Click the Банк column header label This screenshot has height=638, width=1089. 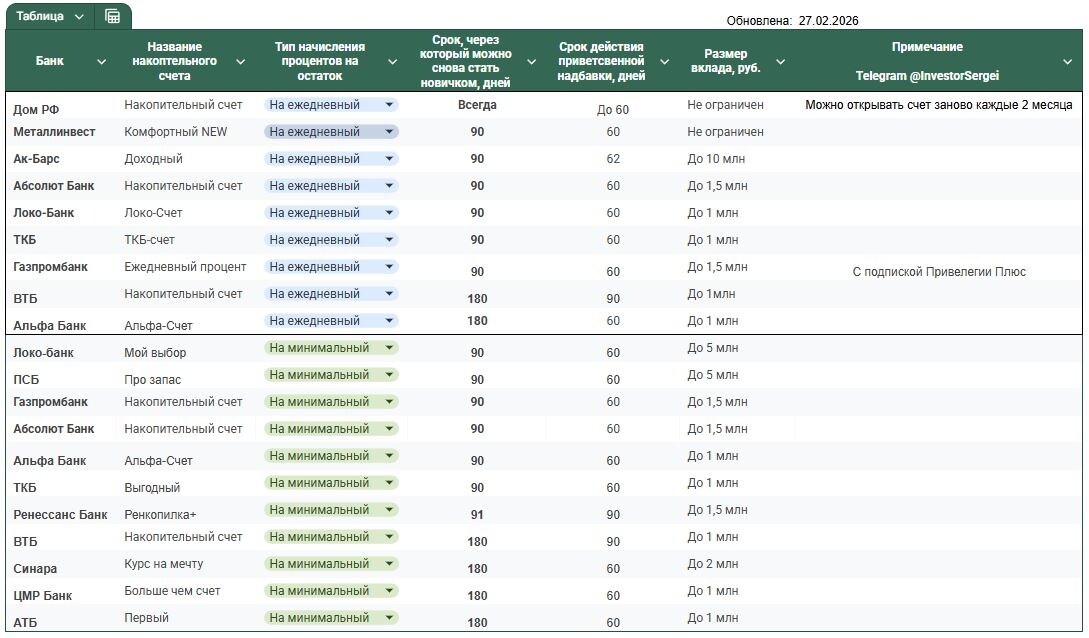(x=49, y=61)
